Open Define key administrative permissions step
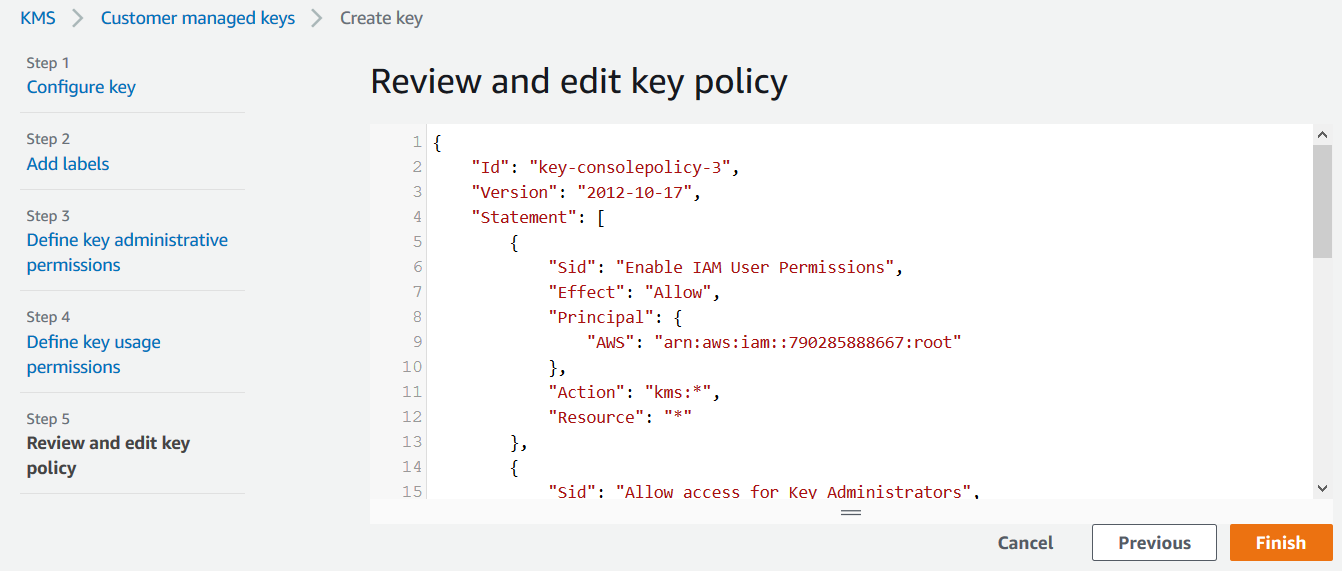The width and height of the screenshot is (1342, 571). point(127,252)
